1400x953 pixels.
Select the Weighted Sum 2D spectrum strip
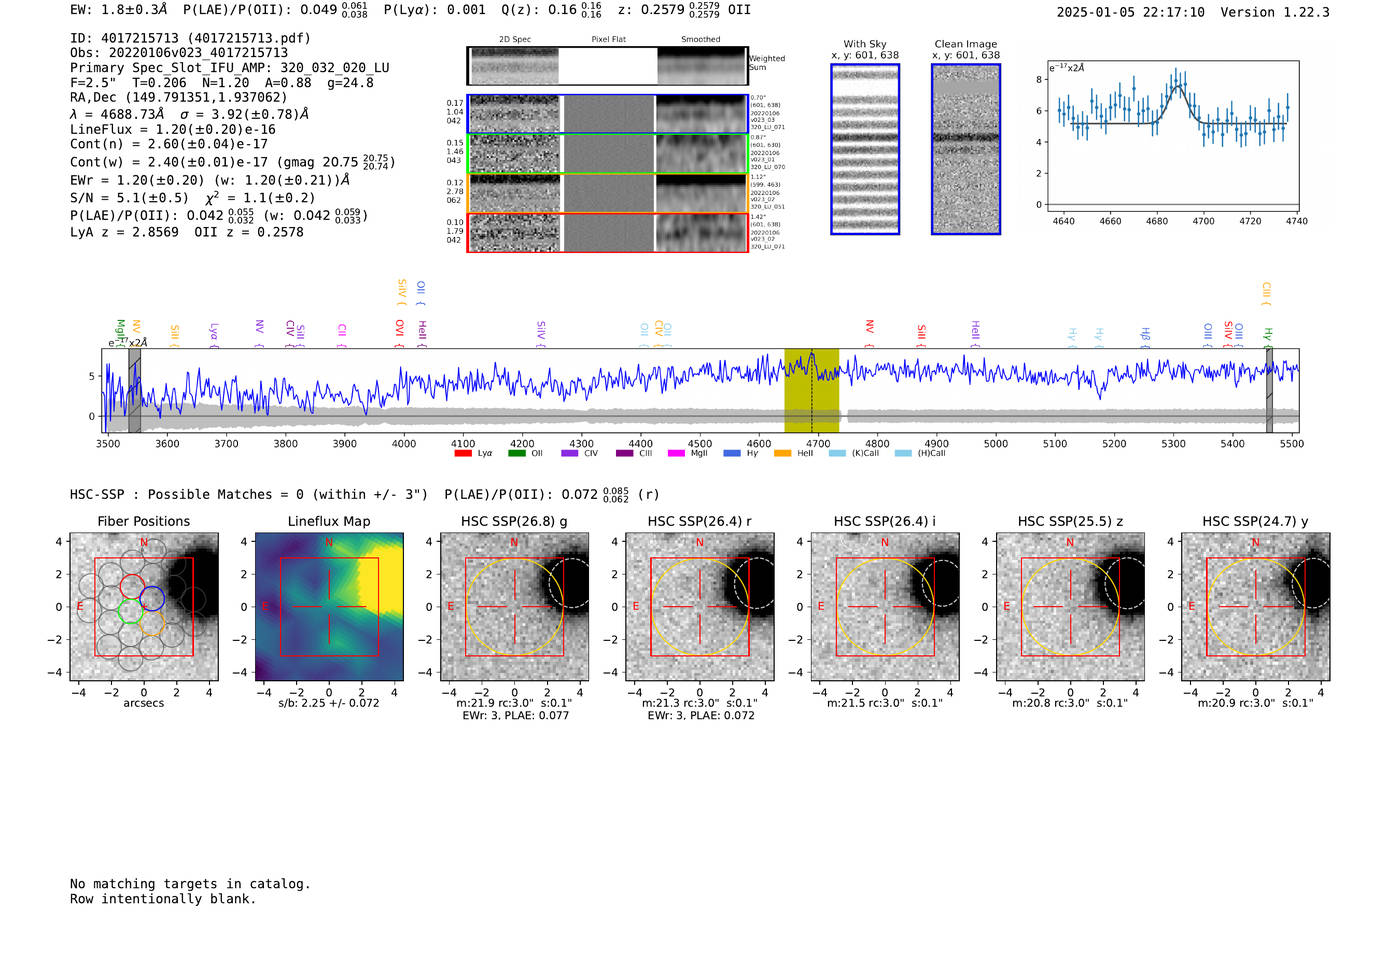point(607,66)
